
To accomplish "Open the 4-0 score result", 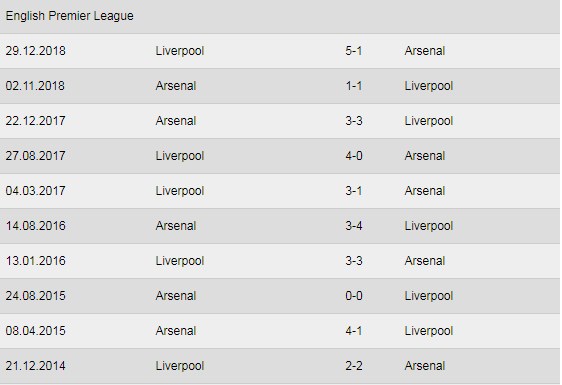I will pos(353,156).
